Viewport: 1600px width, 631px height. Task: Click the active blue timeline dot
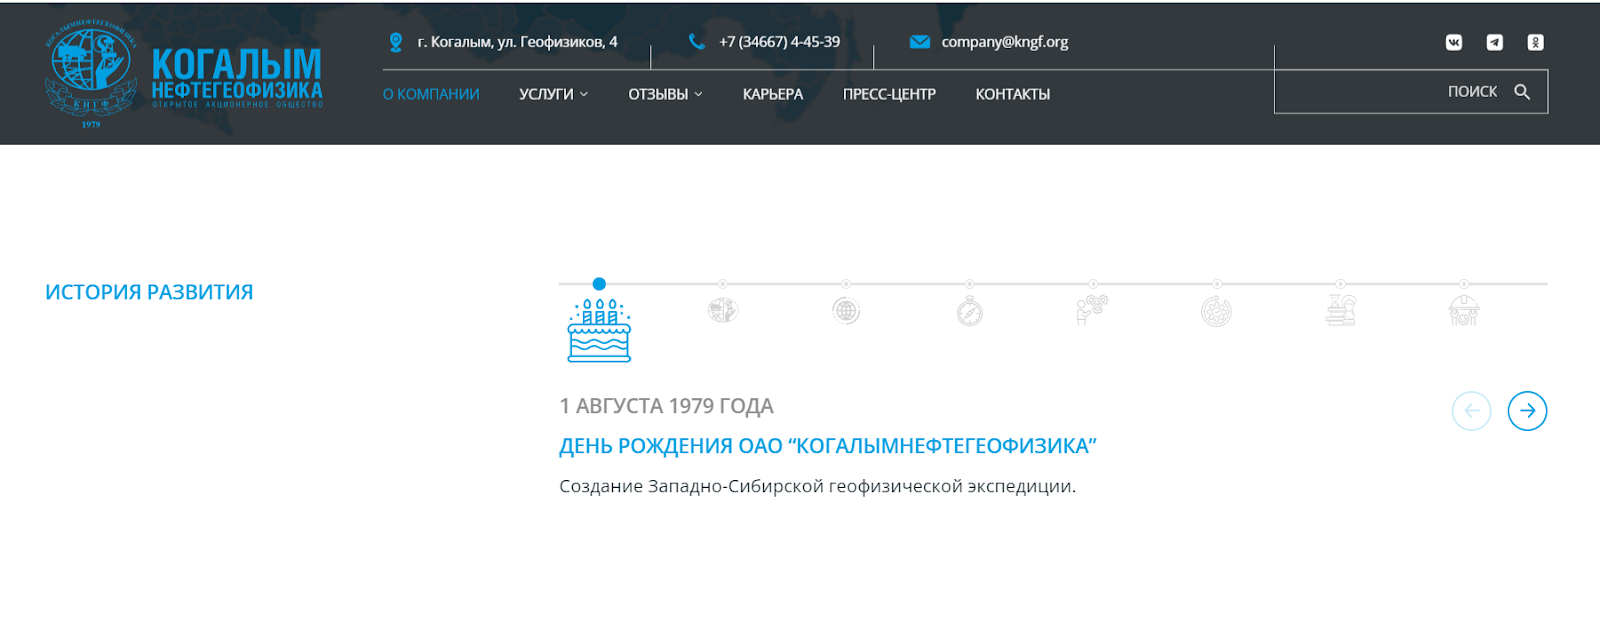click(599, 284)
